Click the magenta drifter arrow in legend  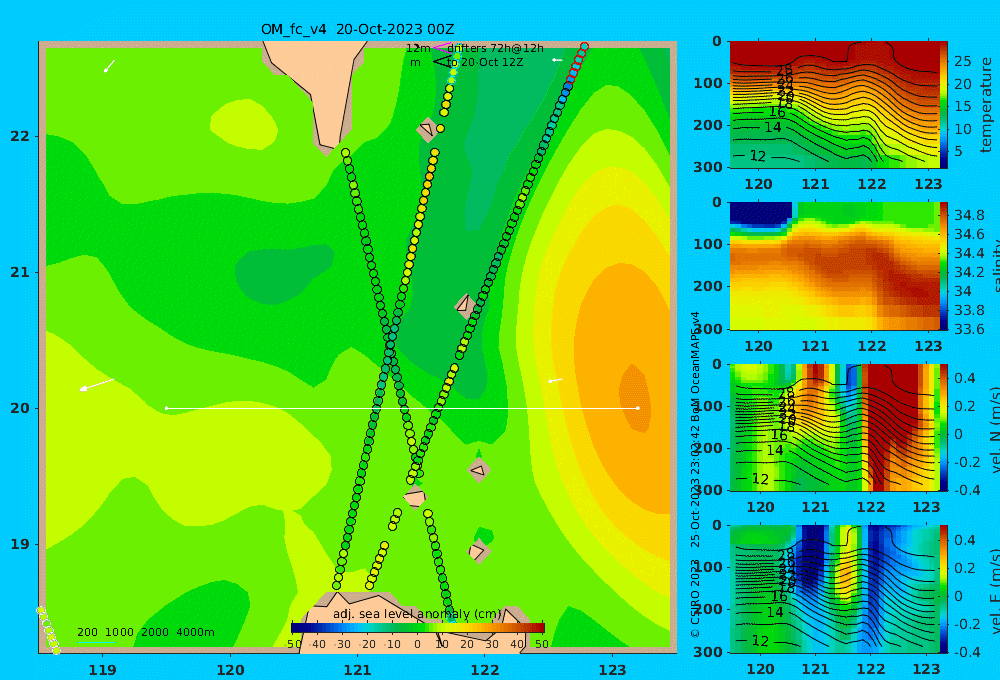(x=441, y=47)
